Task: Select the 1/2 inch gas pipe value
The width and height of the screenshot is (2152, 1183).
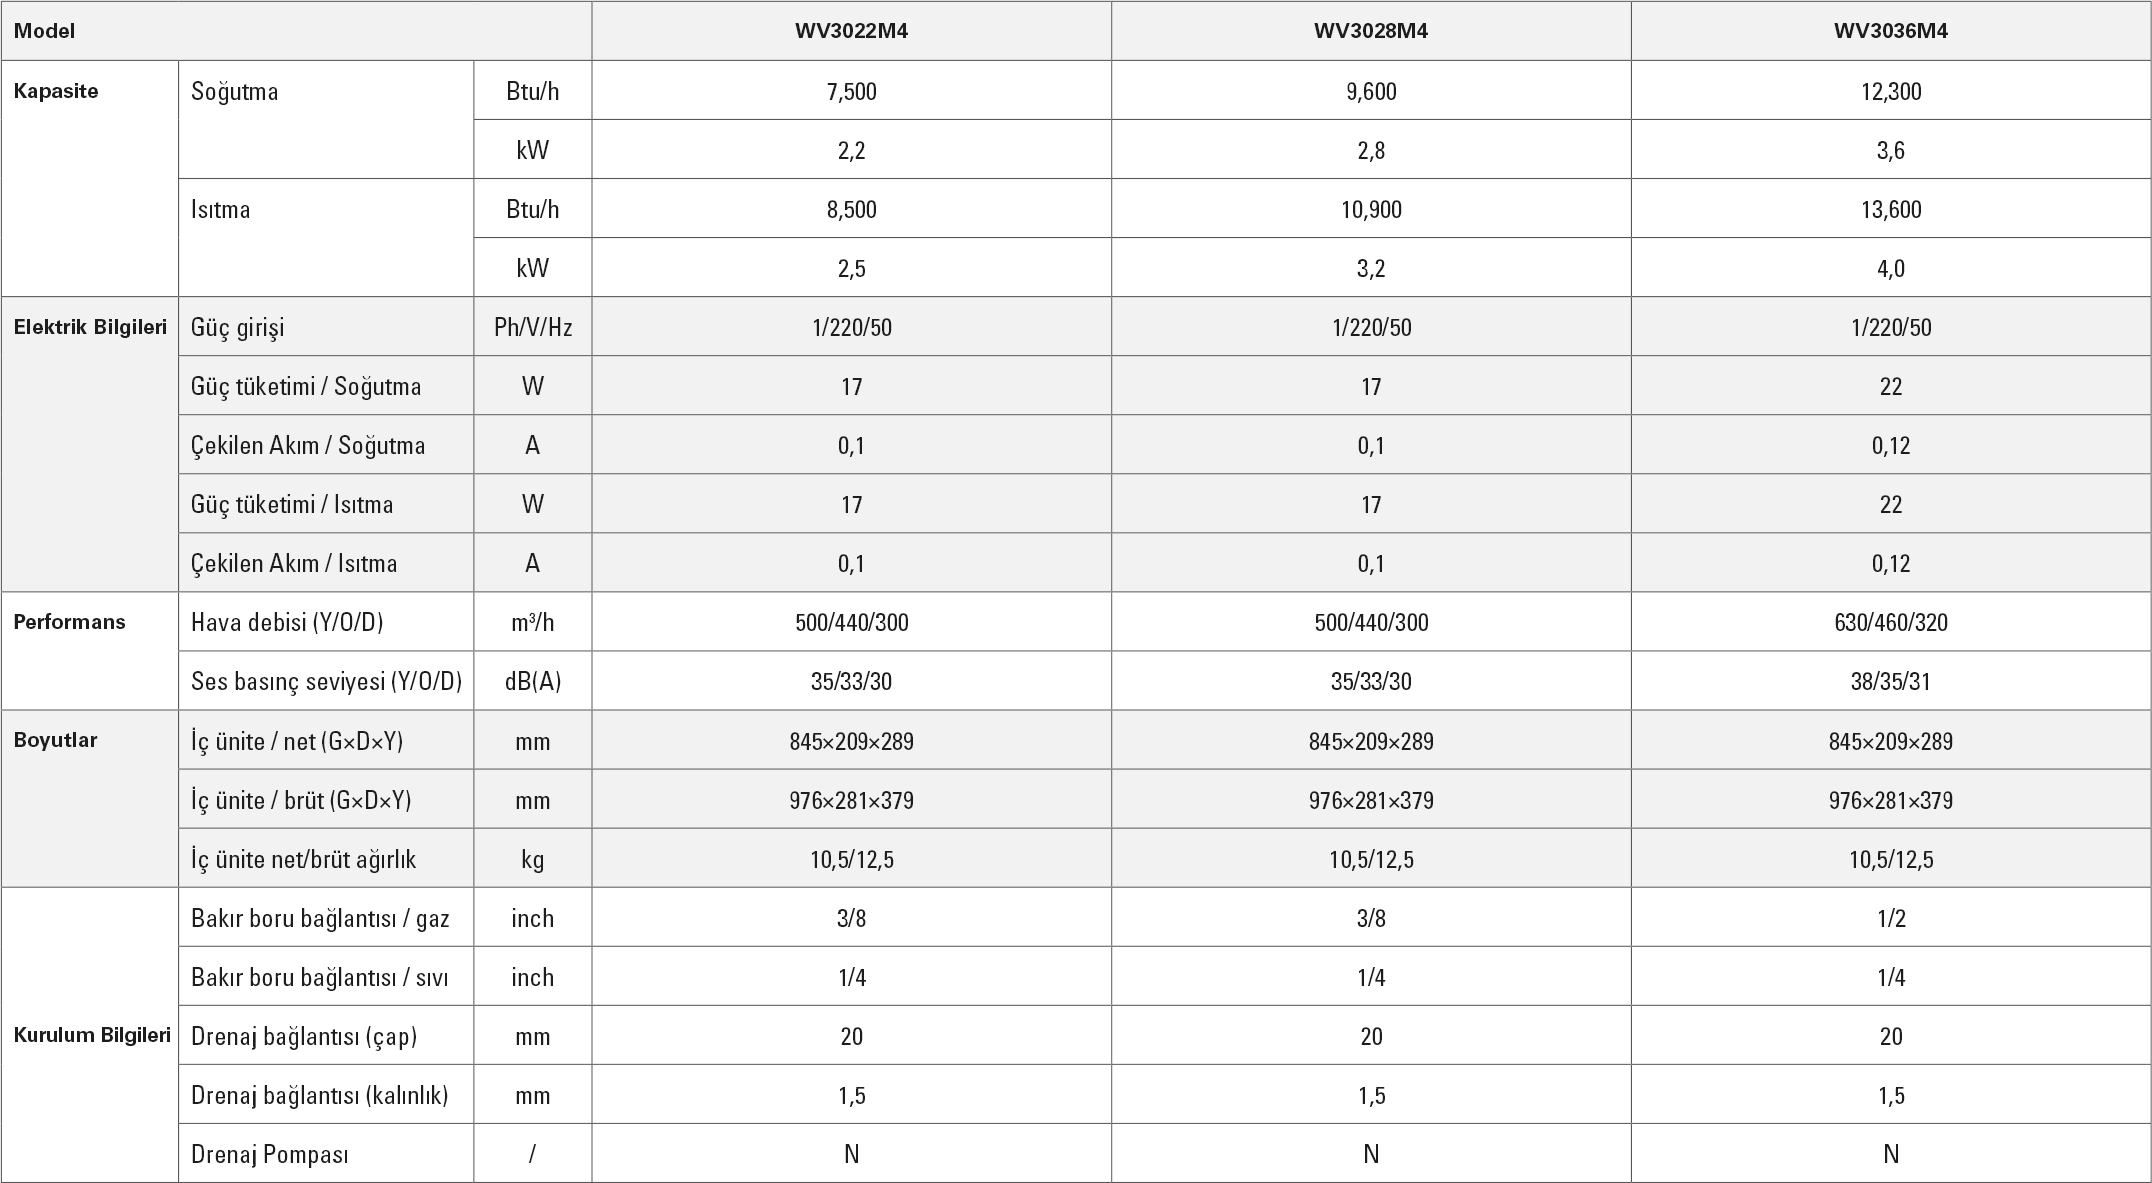Action: click(1890, 918)
